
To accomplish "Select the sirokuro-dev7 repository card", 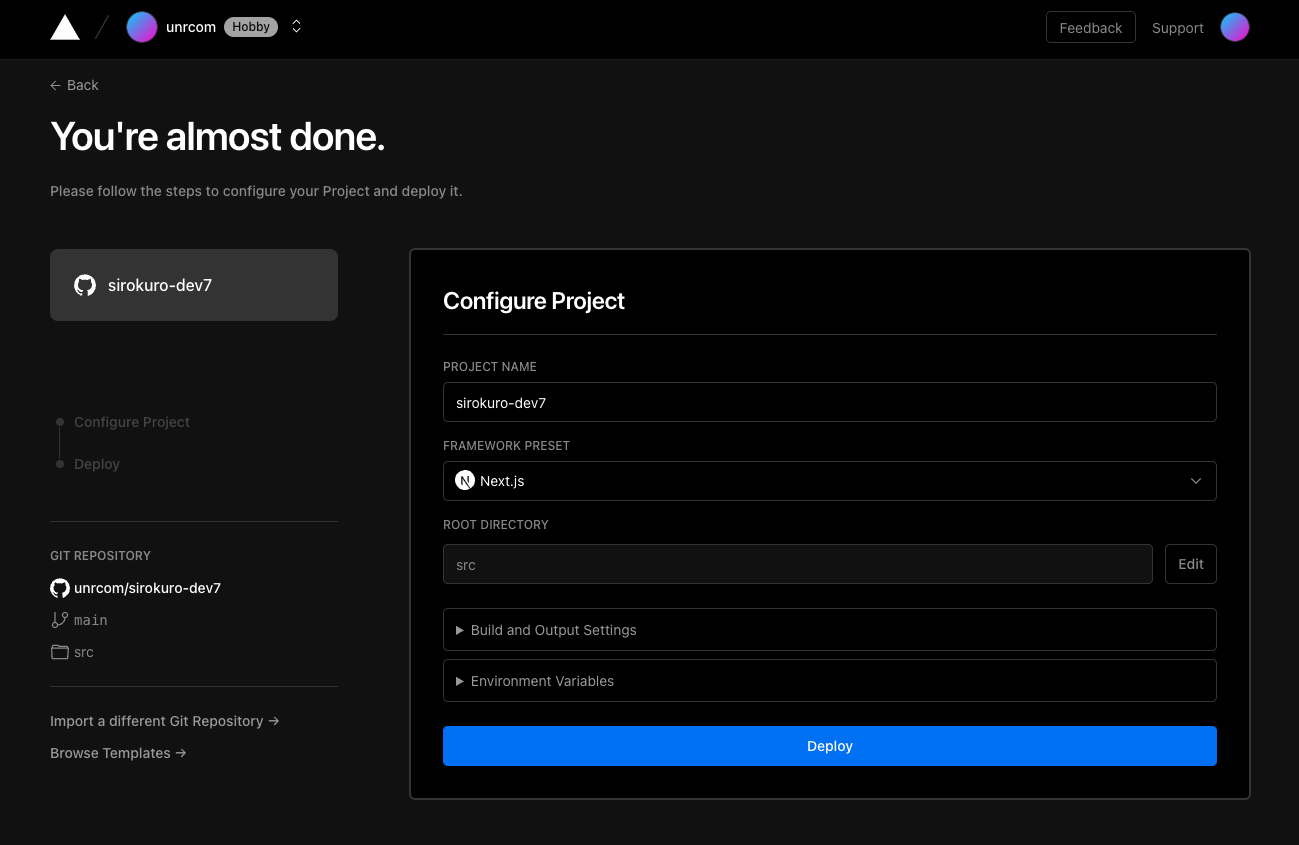I will coord(194,285).
